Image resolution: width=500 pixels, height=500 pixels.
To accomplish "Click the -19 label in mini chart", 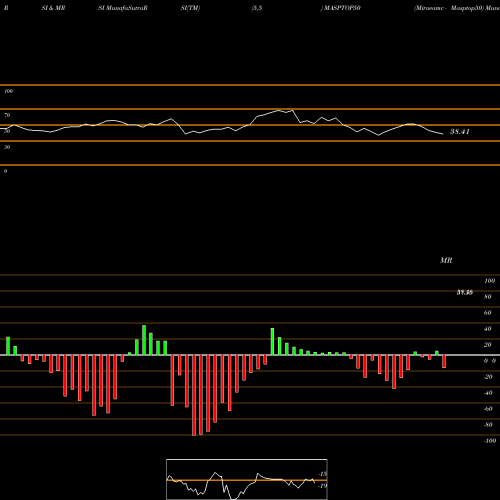I will pyautogui.click(x=322, y=486).
